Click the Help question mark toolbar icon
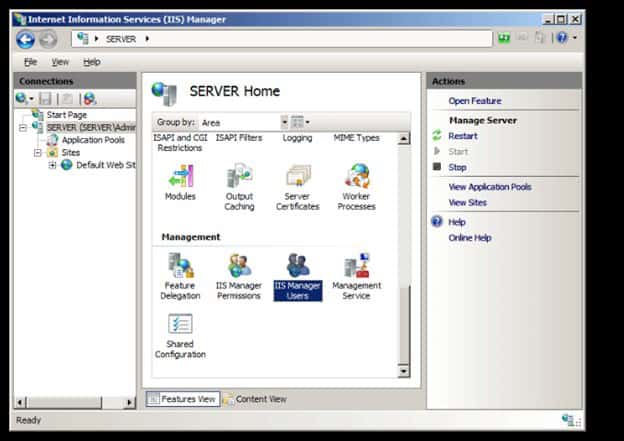 pos(562,38)
